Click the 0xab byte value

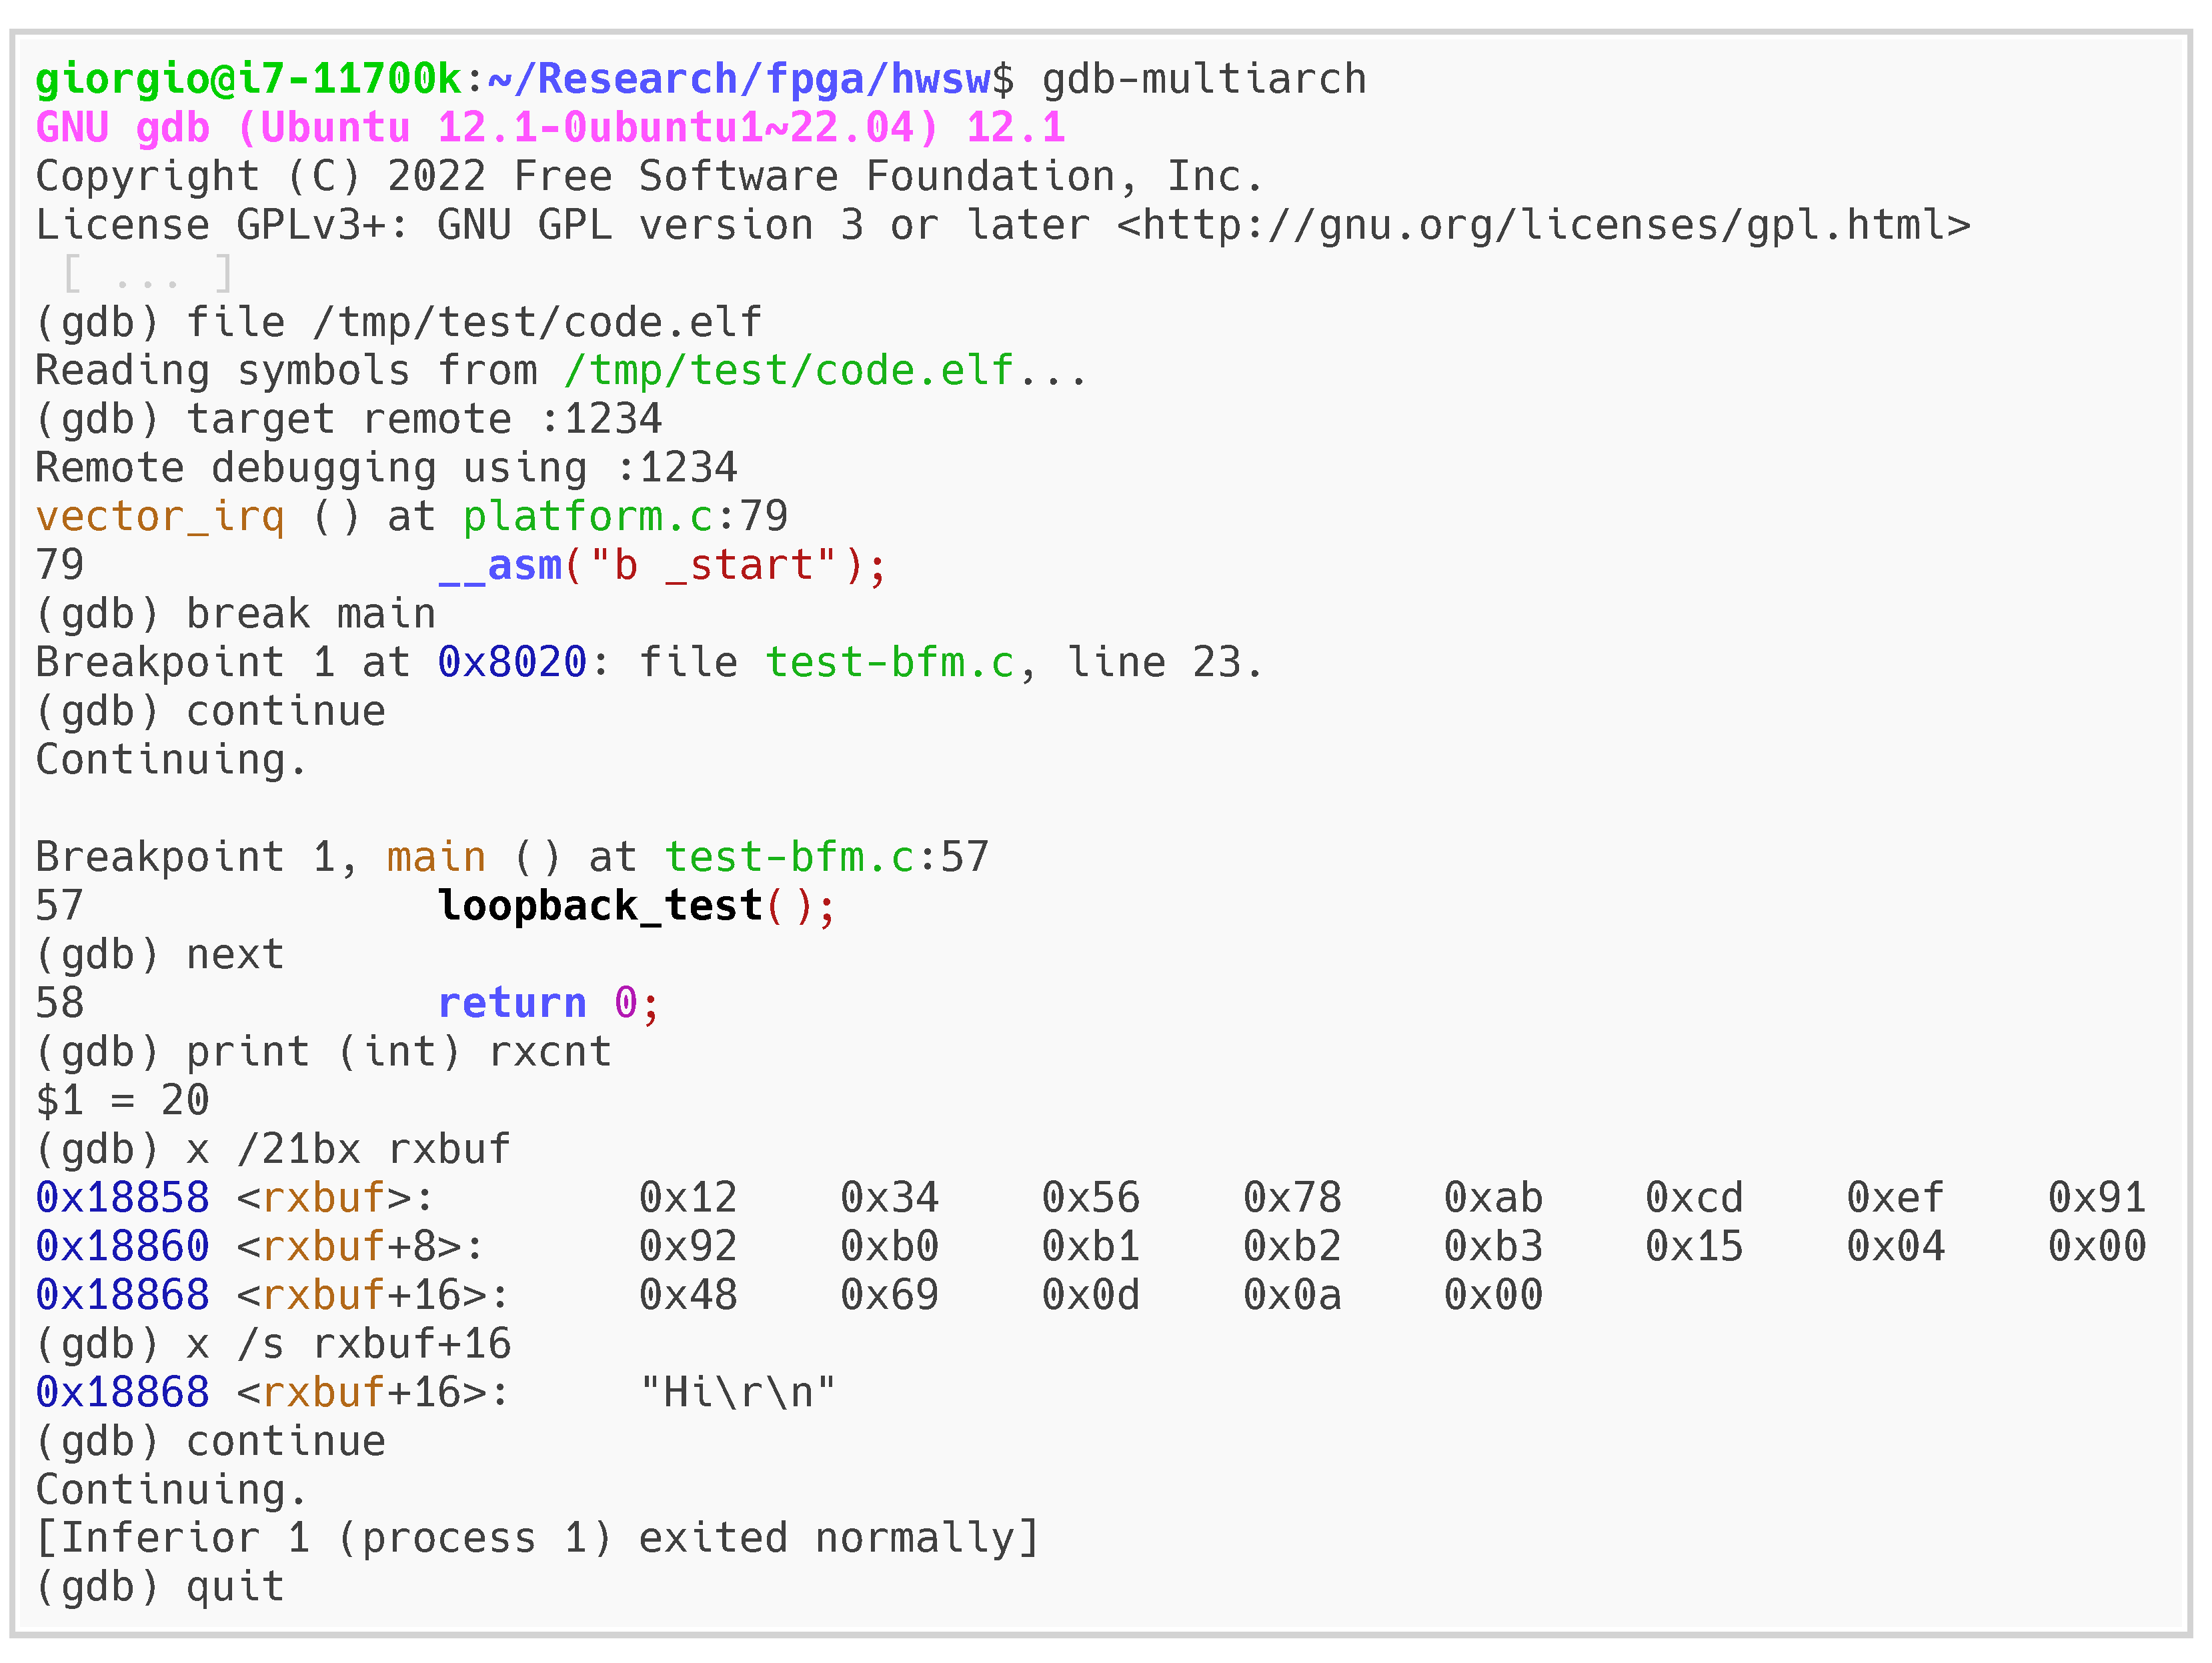click(x=1493, y=1198)
